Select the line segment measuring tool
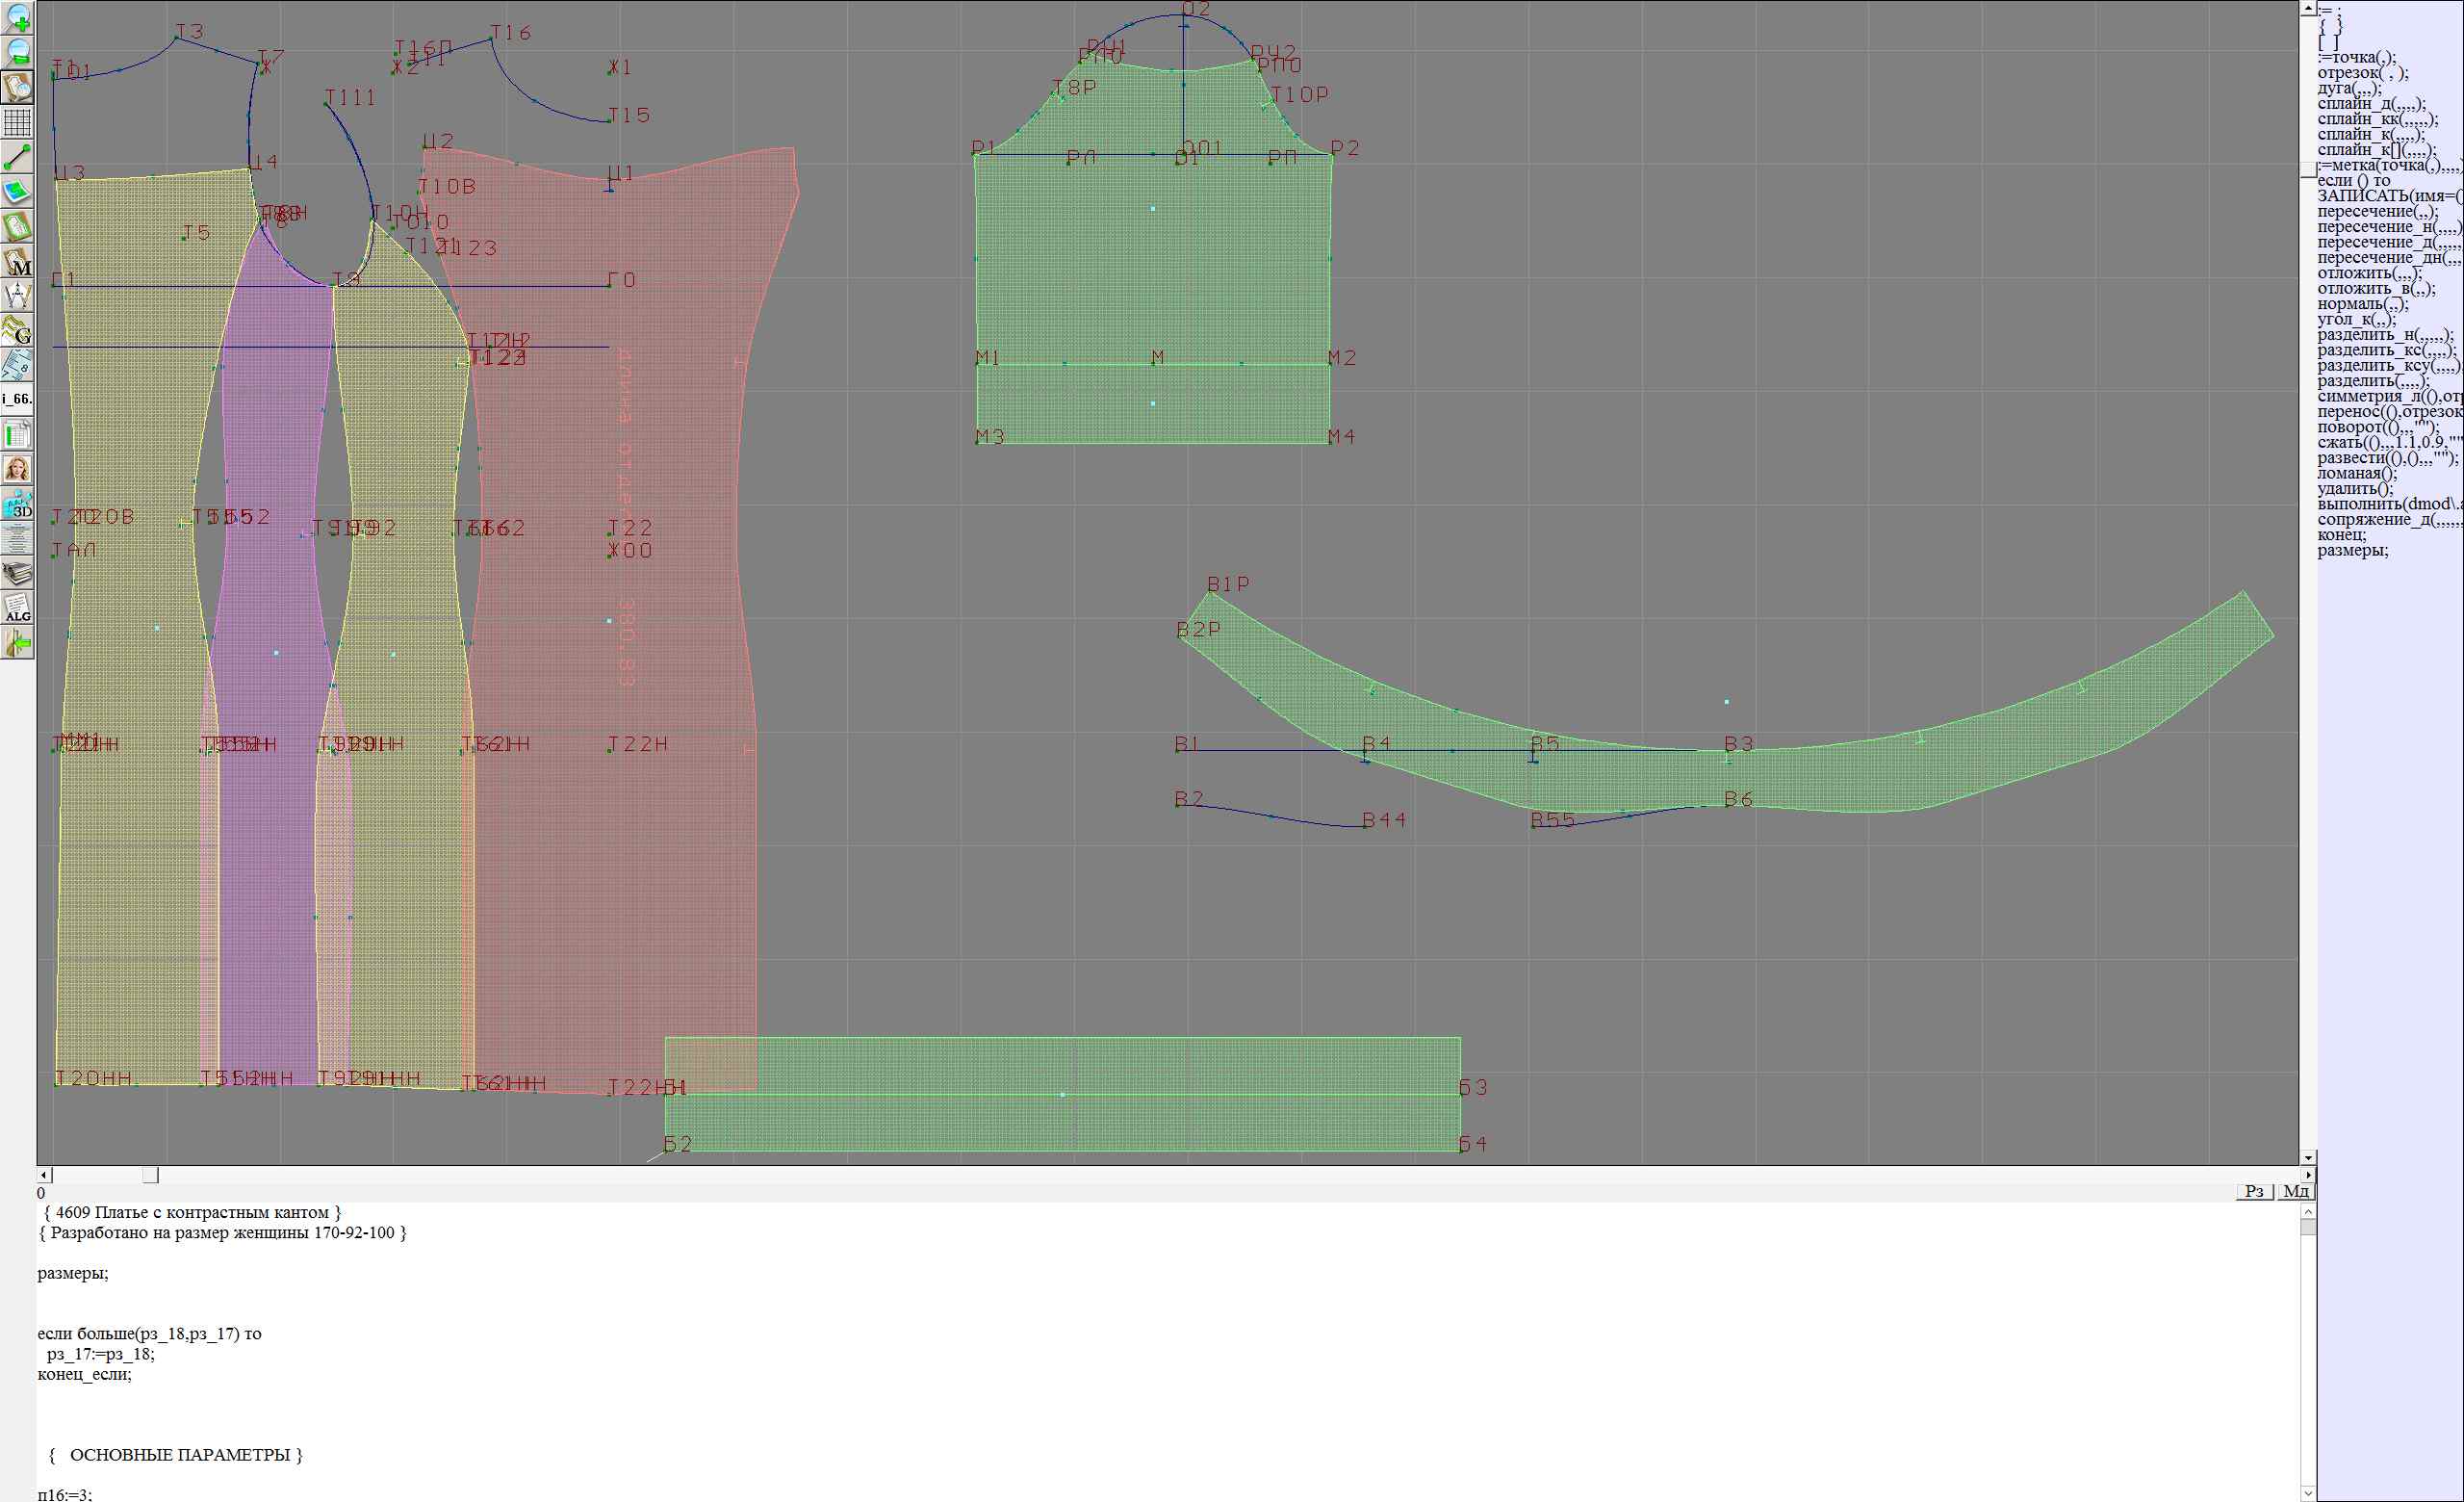Screen dimensions: 2464x1502 click(18, 157)
